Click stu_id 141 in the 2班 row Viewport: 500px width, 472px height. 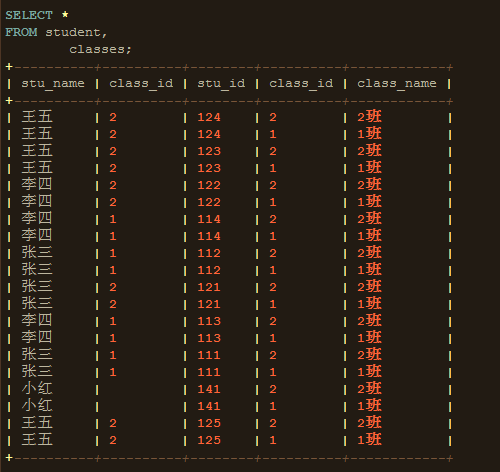pyautogui.click(x=209, y=389)
